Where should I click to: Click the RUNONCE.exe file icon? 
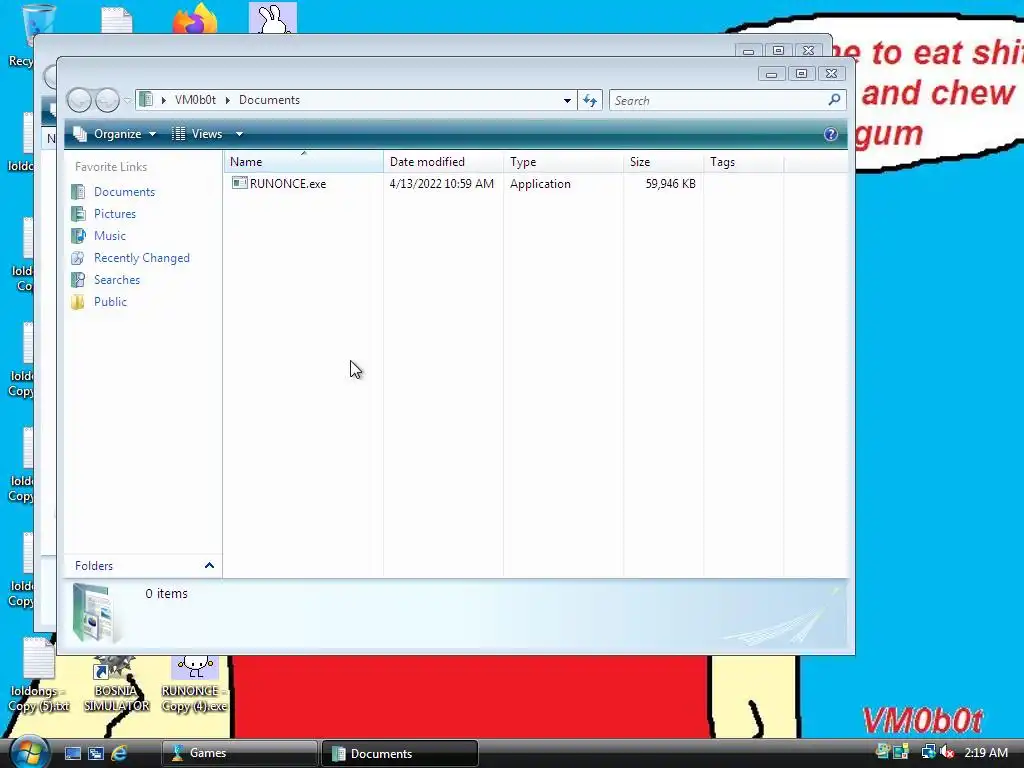point(239,184)
